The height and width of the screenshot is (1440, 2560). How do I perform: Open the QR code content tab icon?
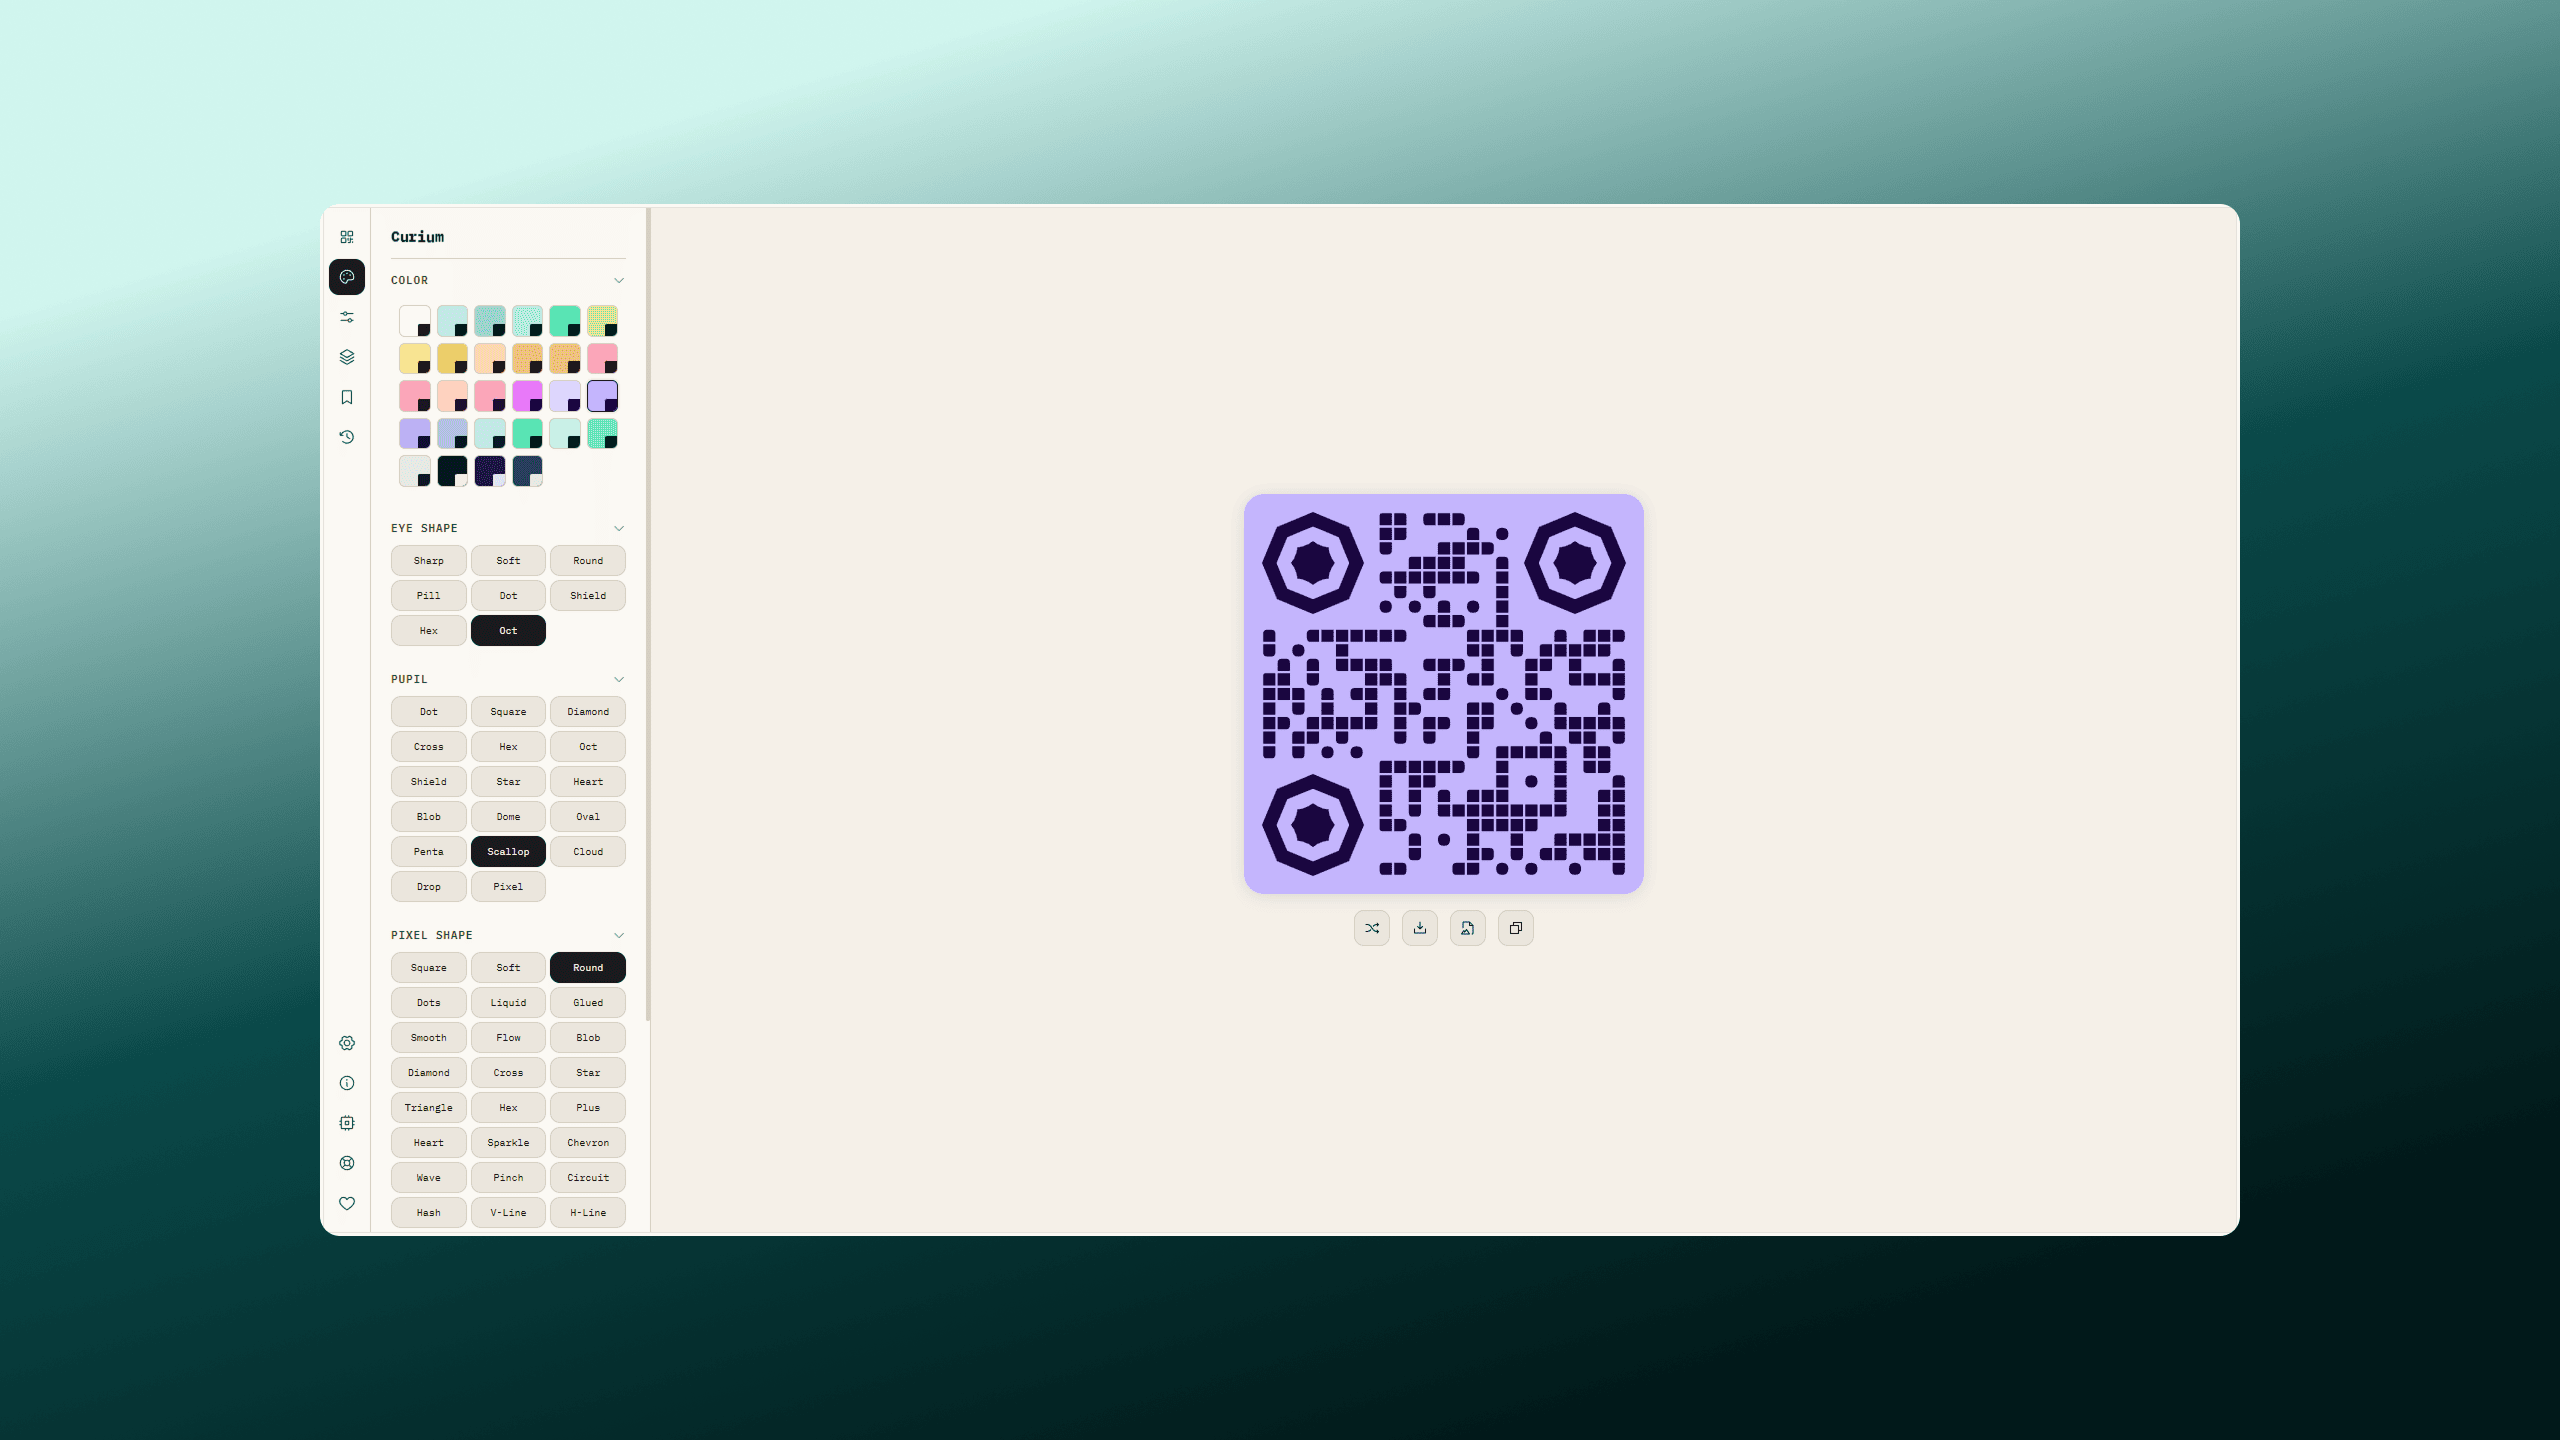(347, 237)
